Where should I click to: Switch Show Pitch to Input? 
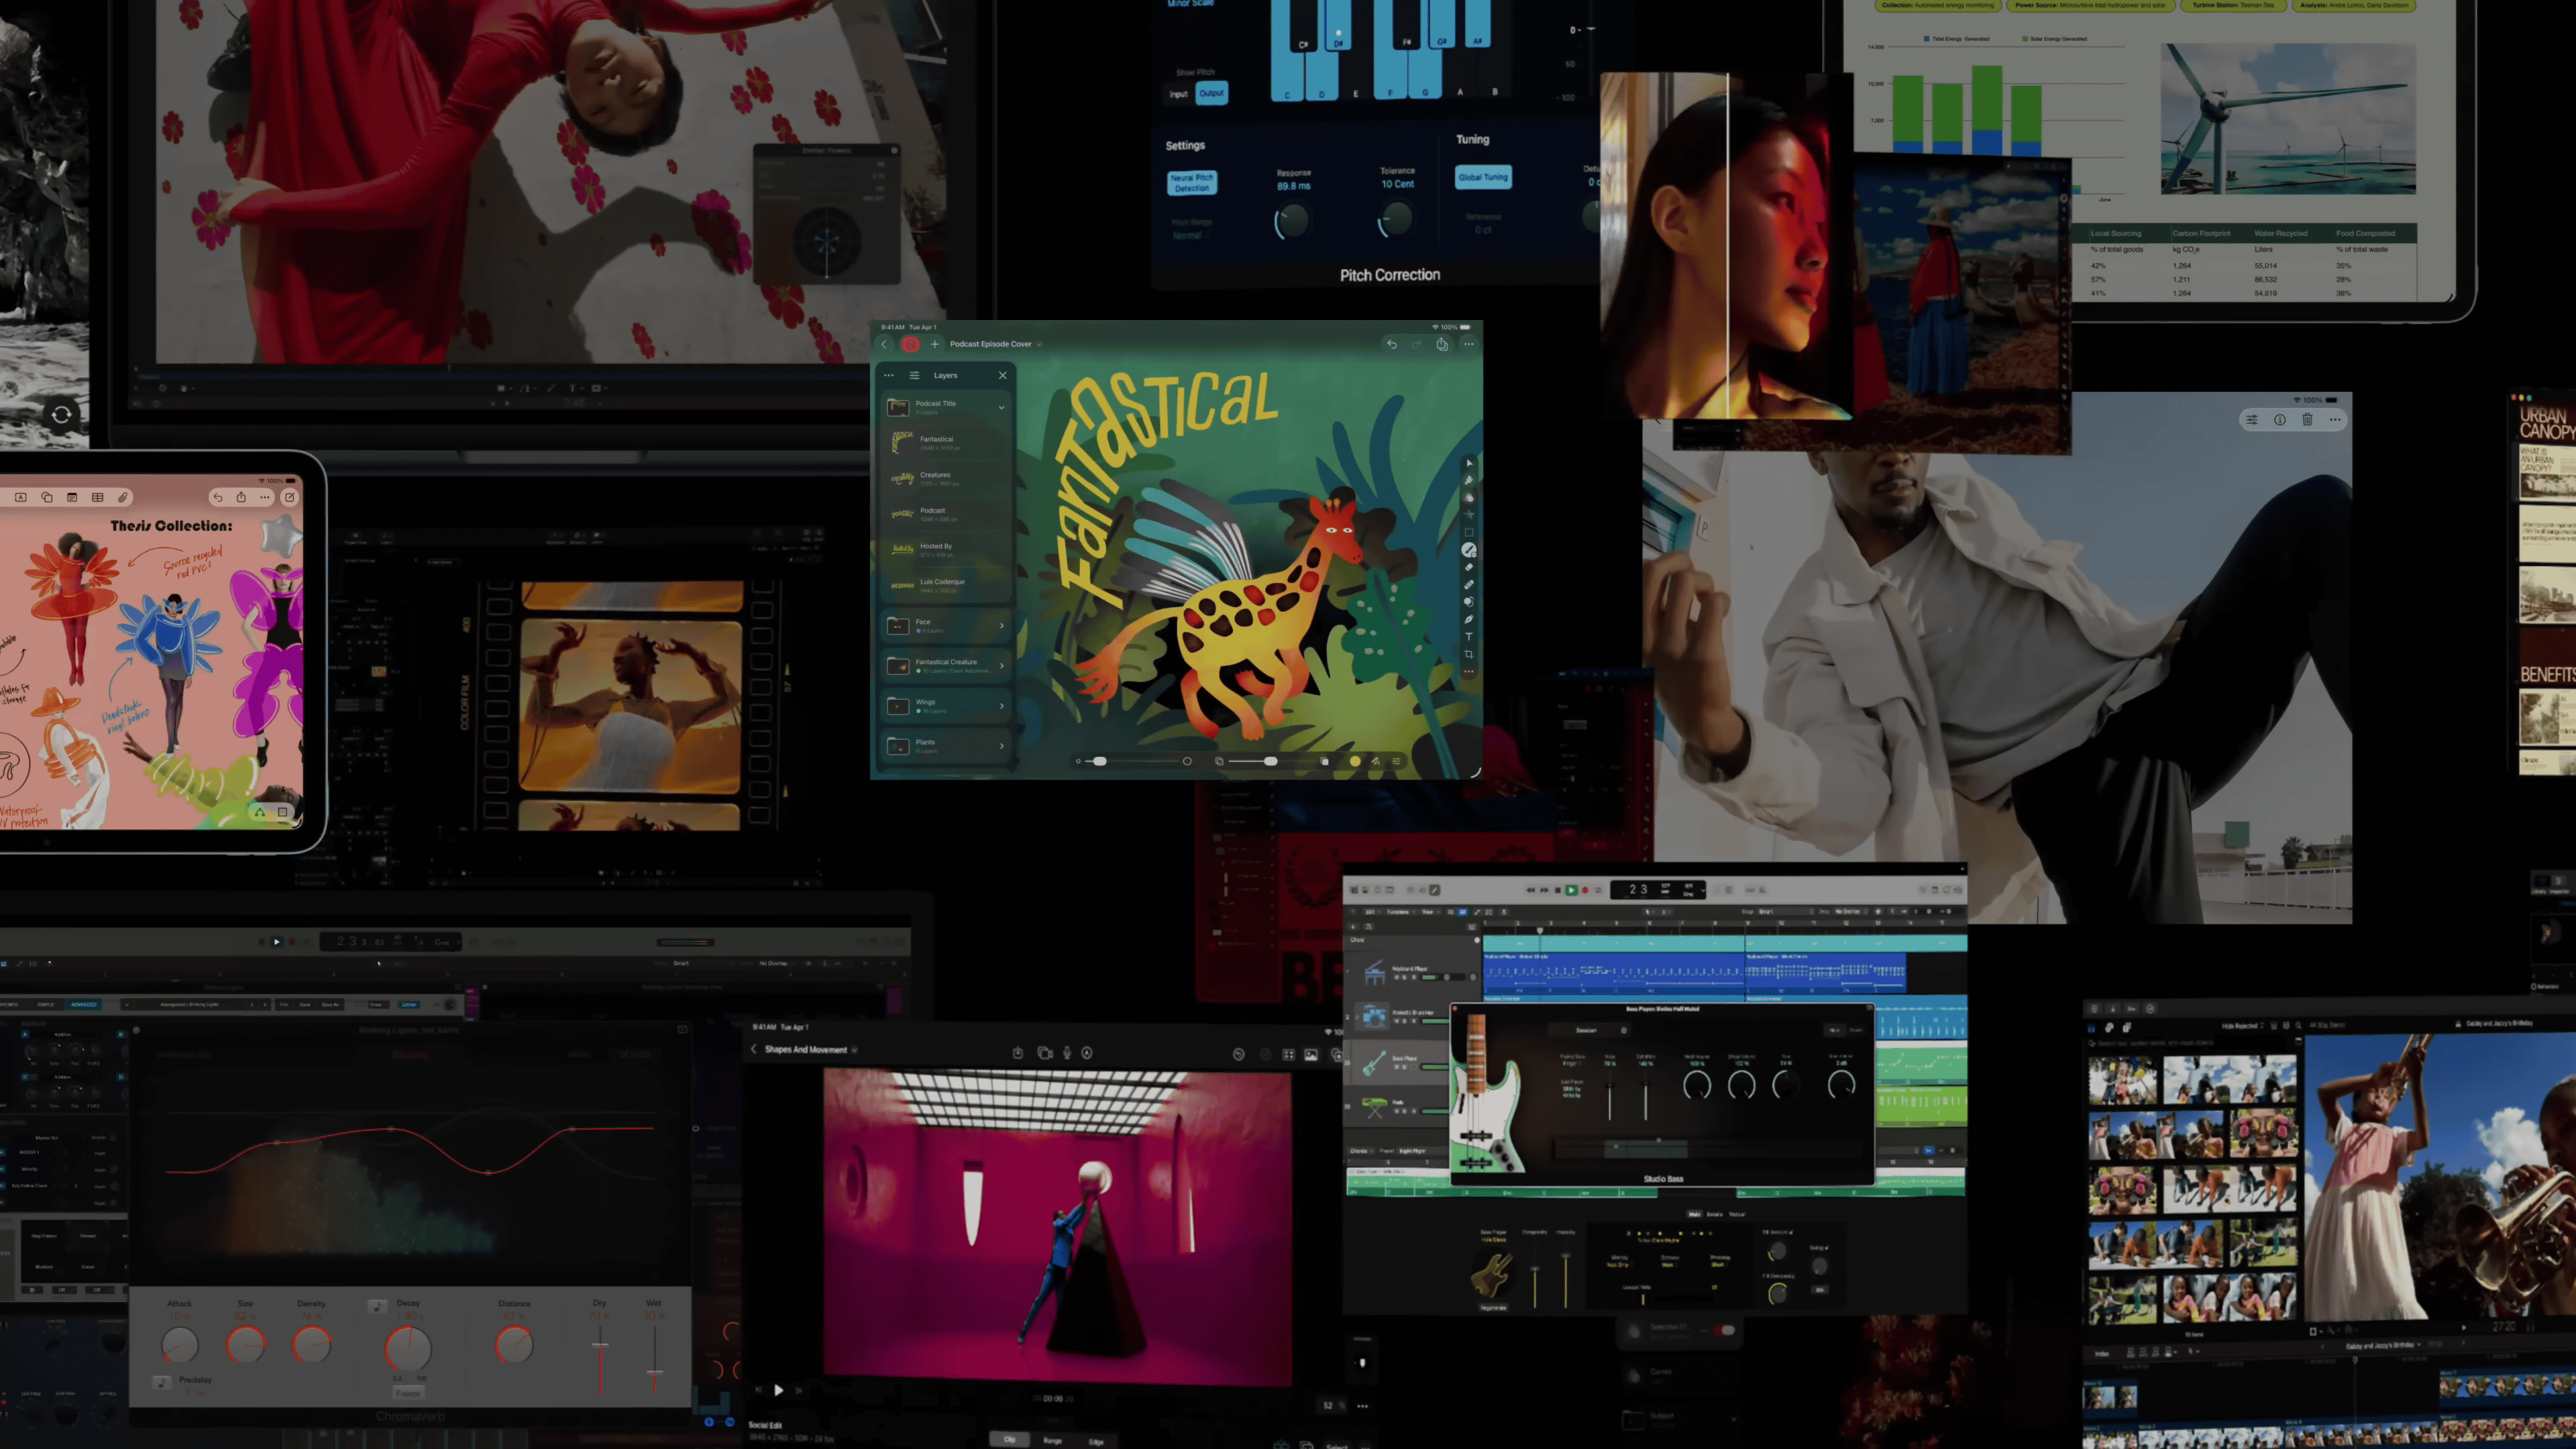(x=1178, y=94)
